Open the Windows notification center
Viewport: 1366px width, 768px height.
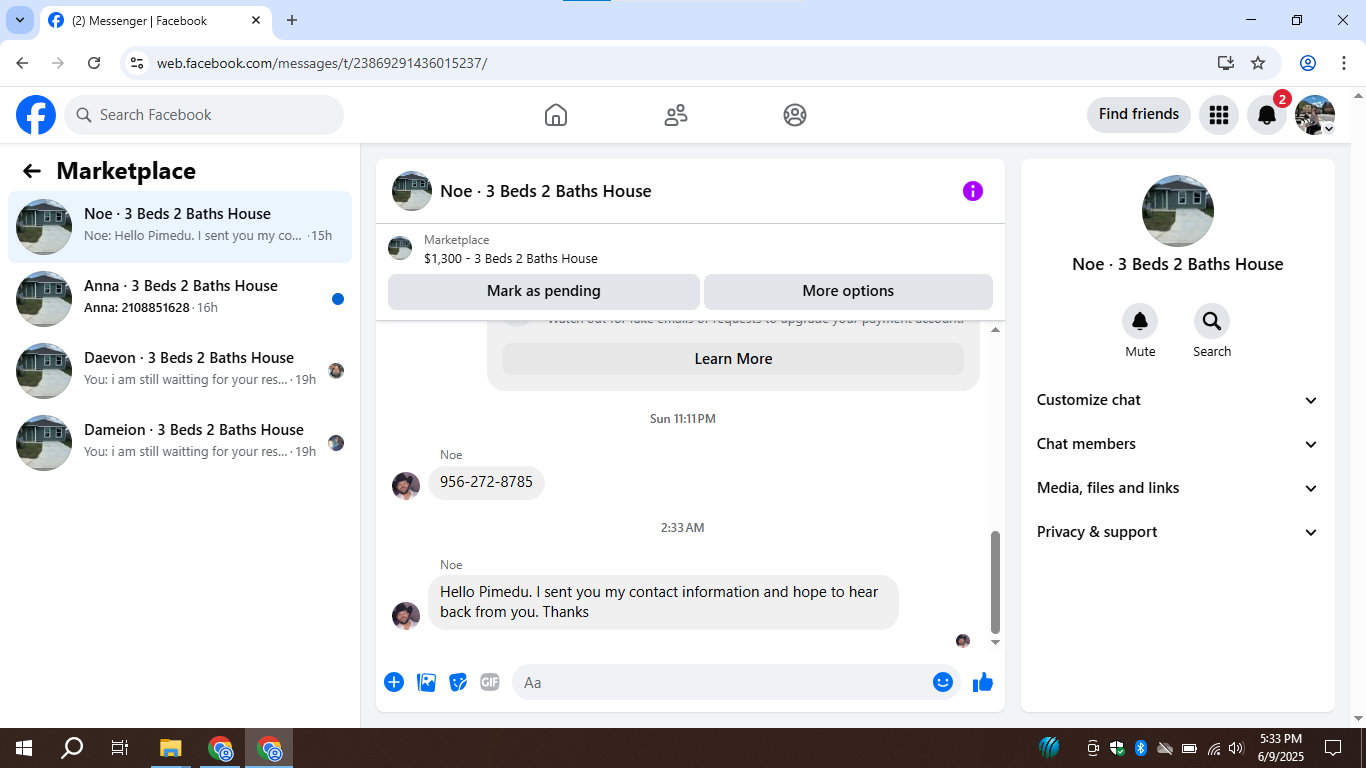pyautogui.click(x=1333, y=748)
